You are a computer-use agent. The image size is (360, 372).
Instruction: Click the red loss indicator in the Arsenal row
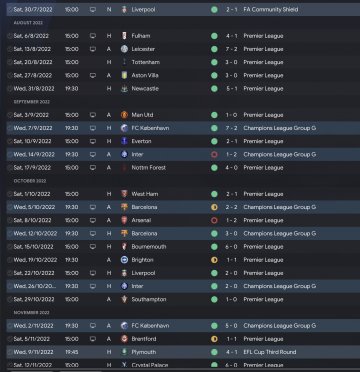point(214,220)
